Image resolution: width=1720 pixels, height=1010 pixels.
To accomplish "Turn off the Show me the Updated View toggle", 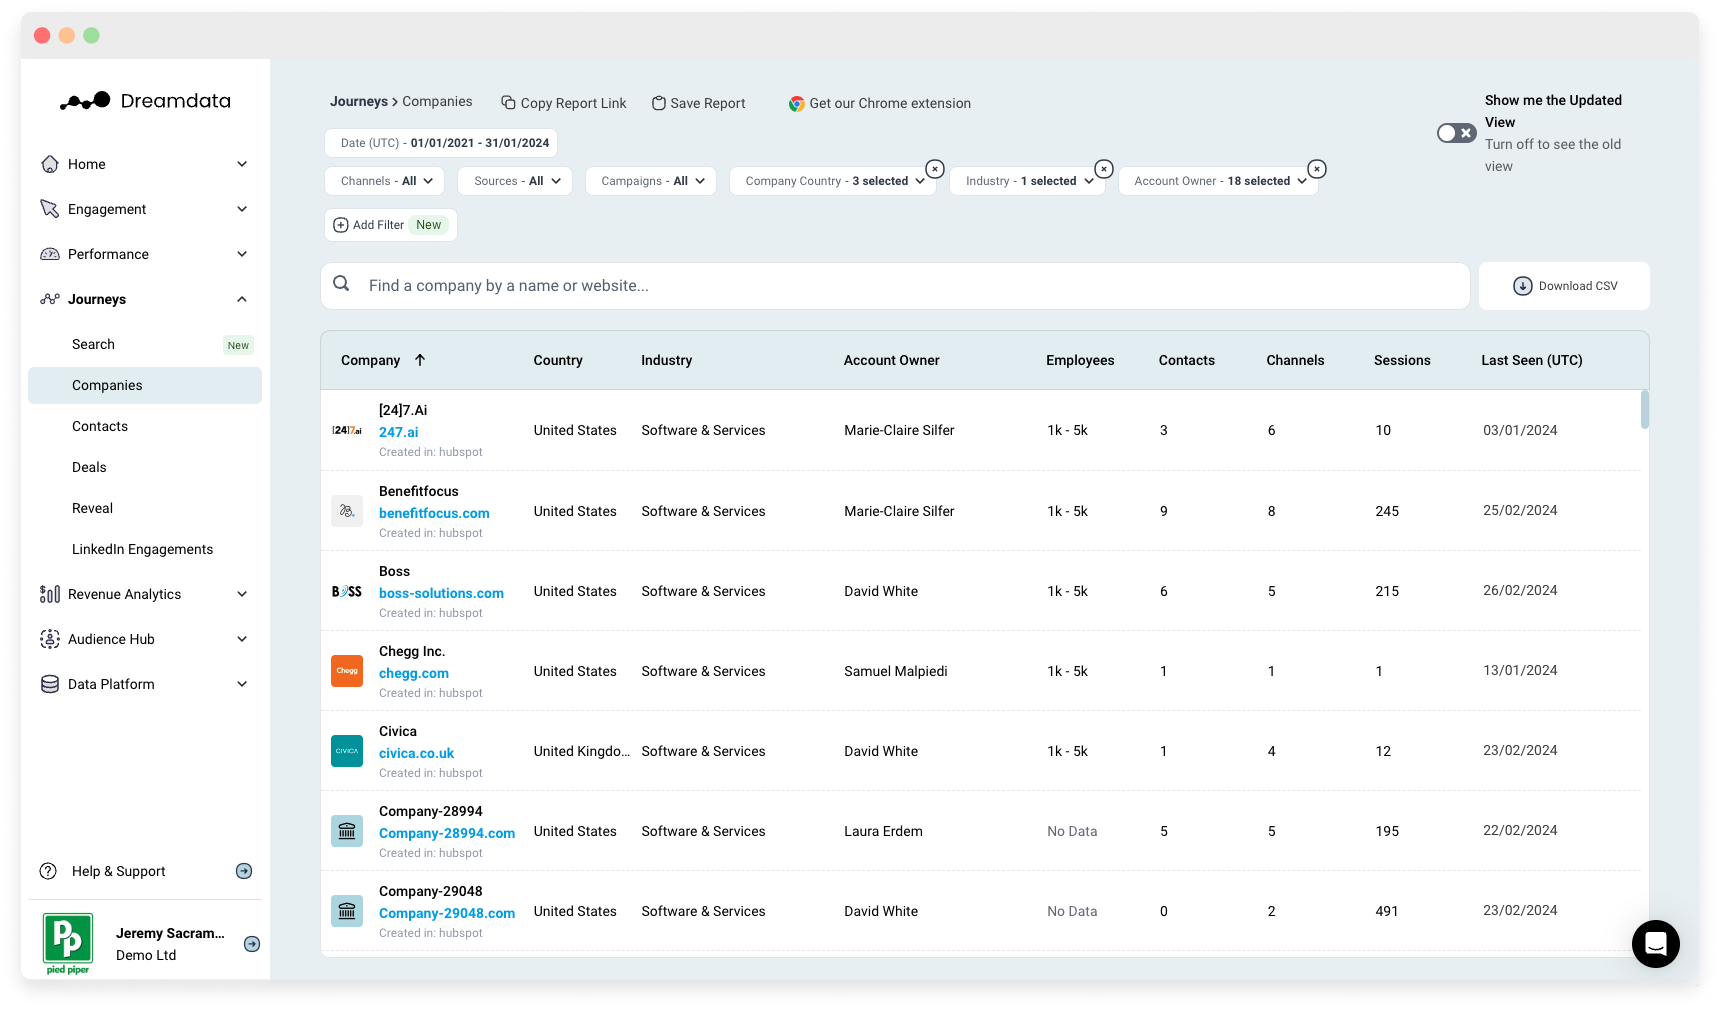I will tap(1456, 132).
